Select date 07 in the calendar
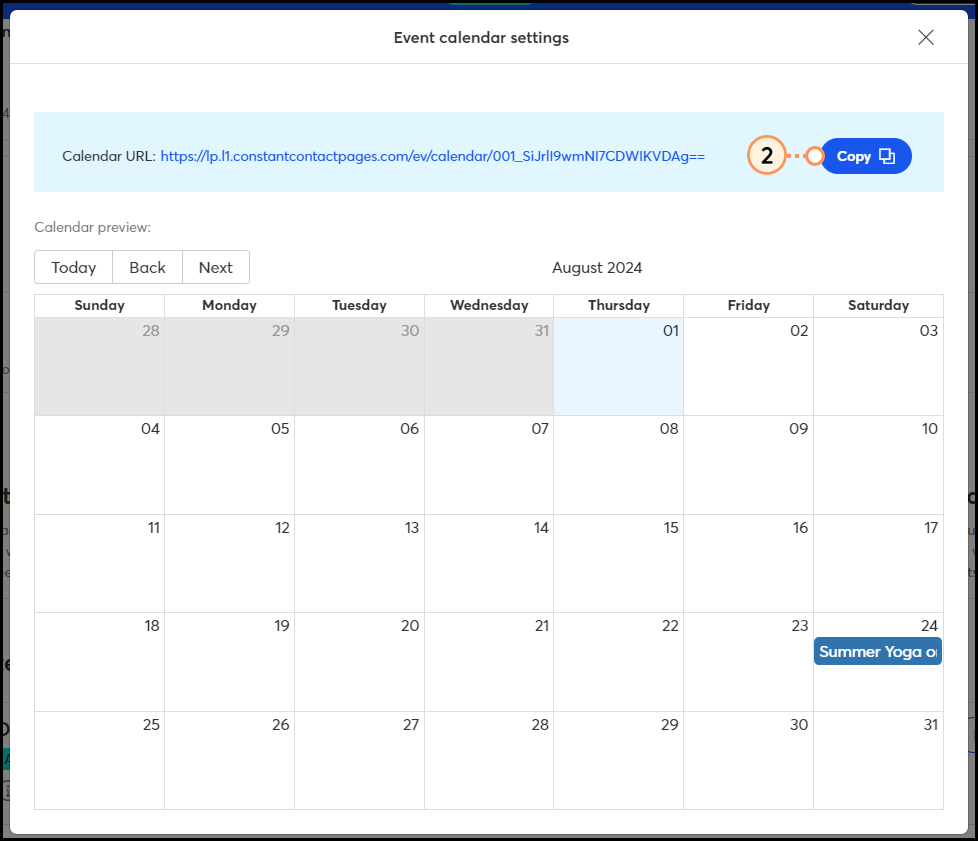Viewport: 978px width, 841px height. tap(540, 429)
